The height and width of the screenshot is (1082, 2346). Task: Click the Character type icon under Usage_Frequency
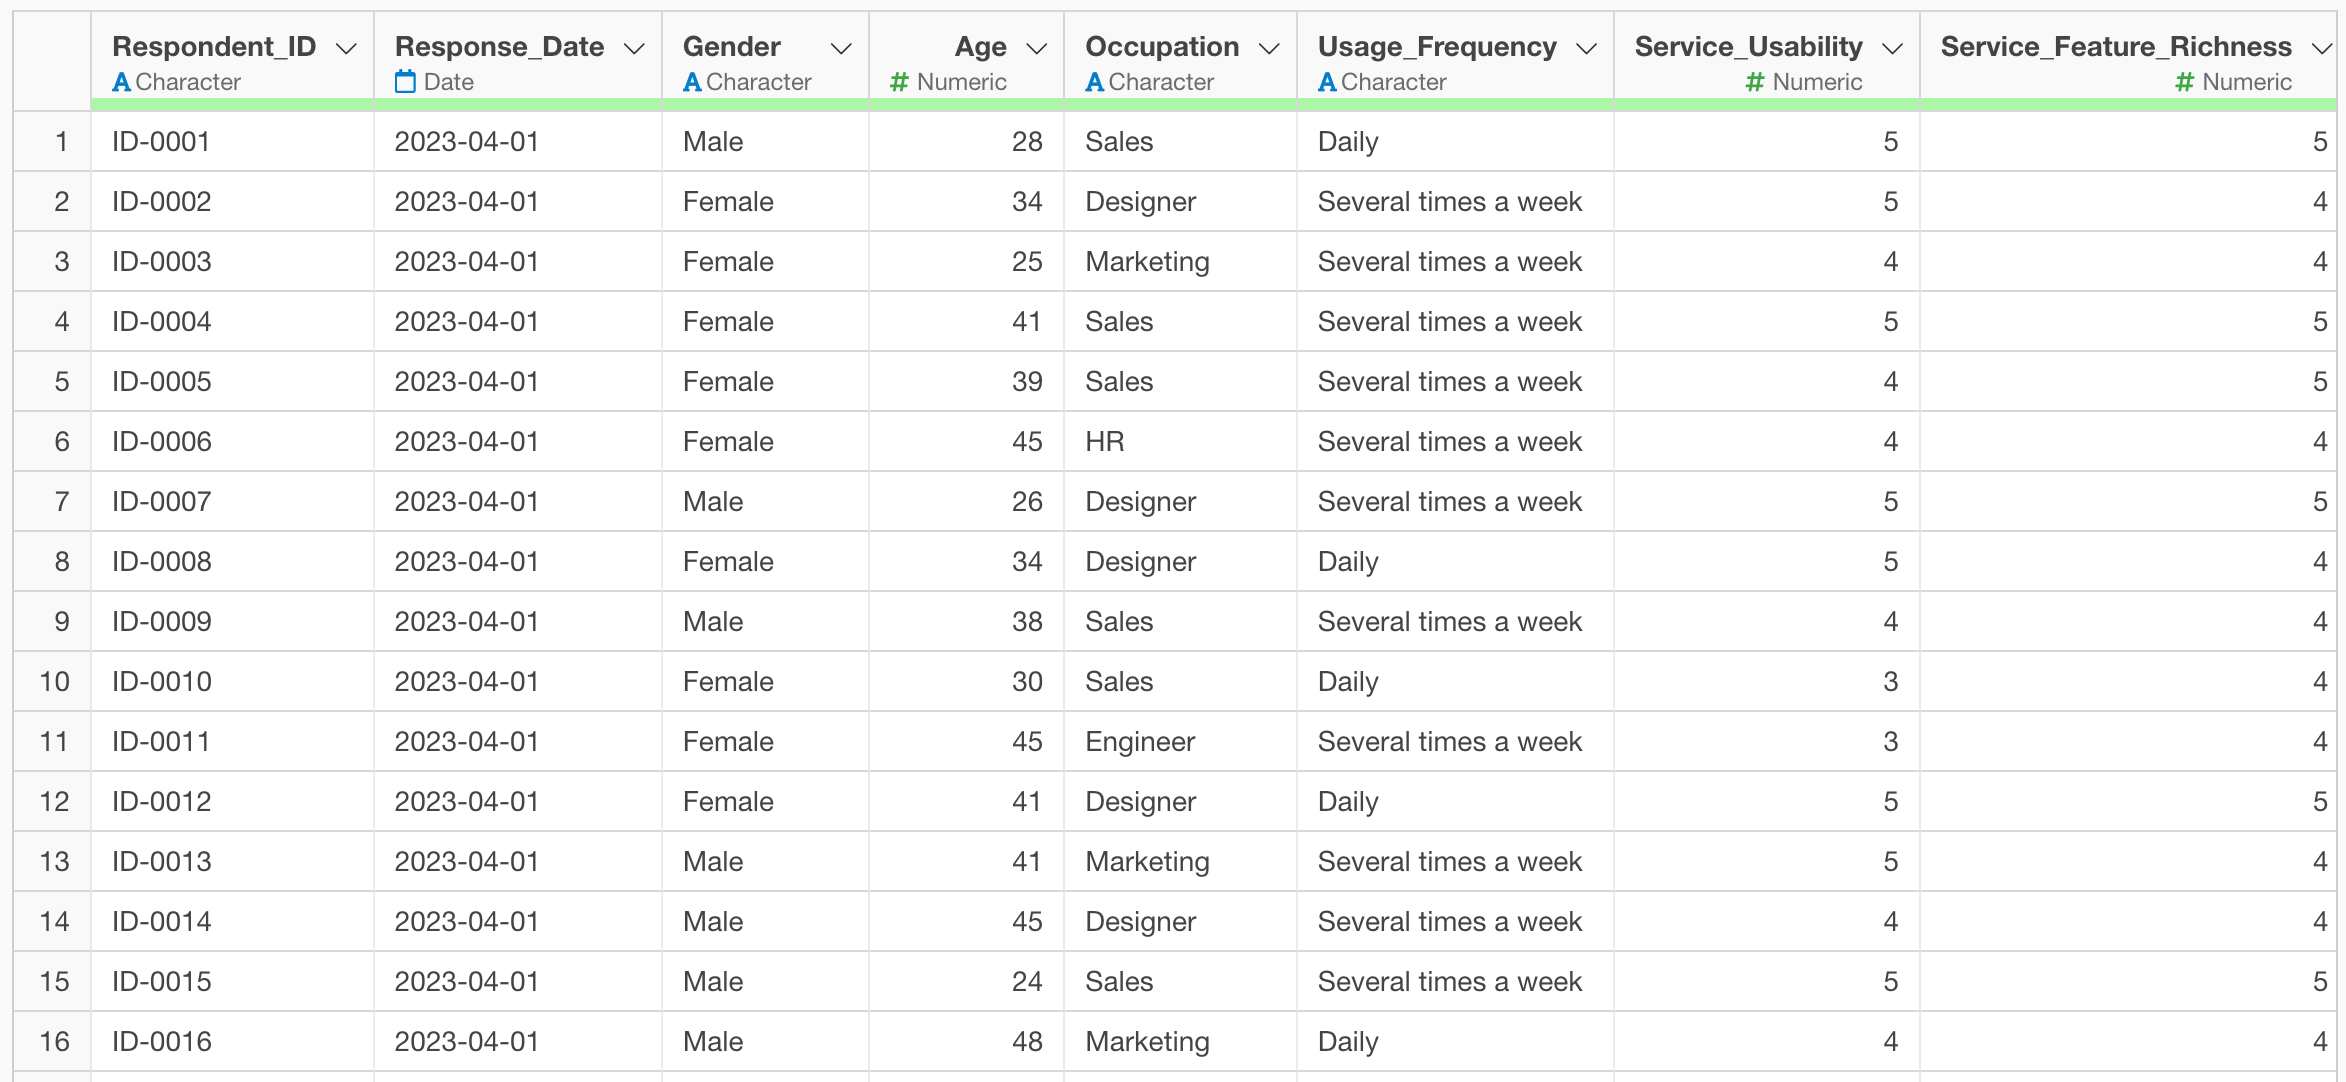[x=1327, y=82]
